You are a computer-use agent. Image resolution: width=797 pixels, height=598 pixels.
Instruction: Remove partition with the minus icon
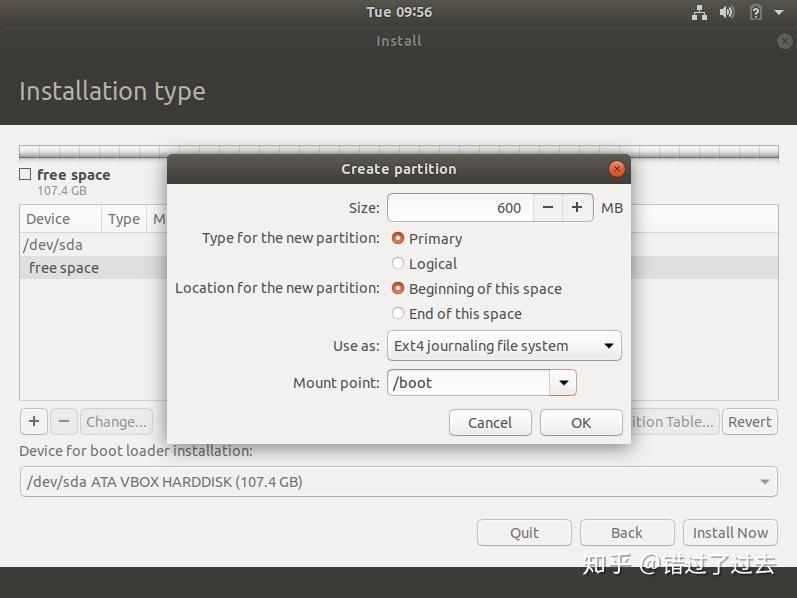64,422
